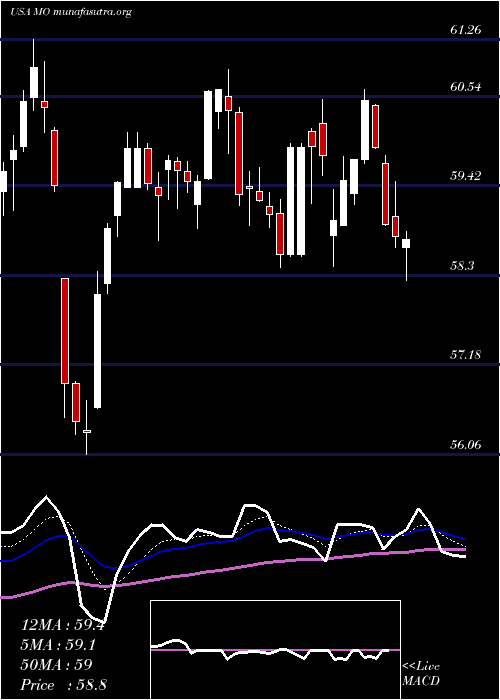Click the <<Live MACD label
This screenshot has width=500, height=700.
421,674
